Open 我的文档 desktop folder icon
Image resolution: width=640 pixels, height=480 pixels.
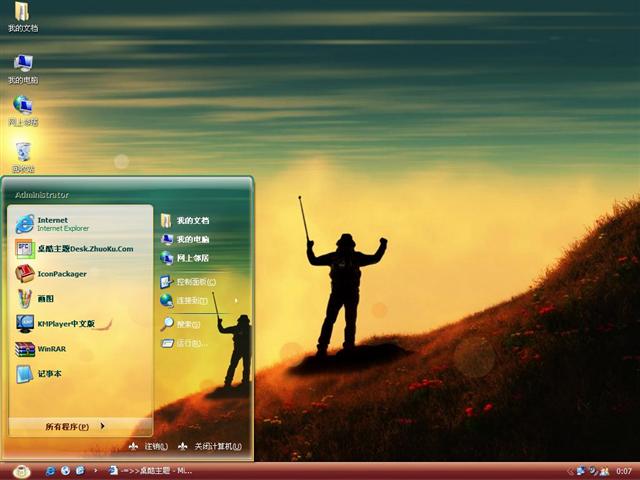coord(22,14)
